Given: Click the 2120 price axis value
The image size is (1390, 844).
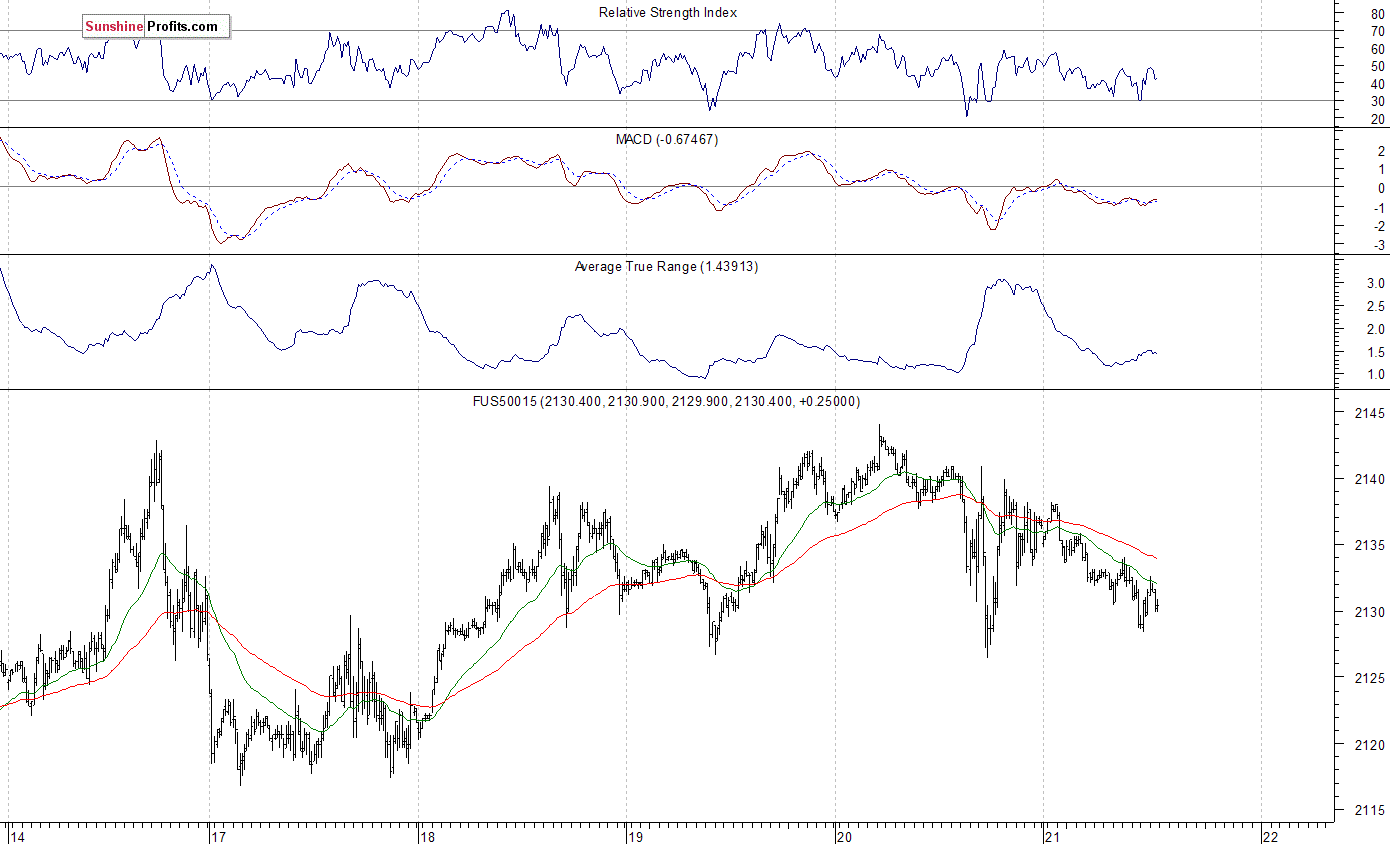Looking at the screenshot, I should (1370, 744).
